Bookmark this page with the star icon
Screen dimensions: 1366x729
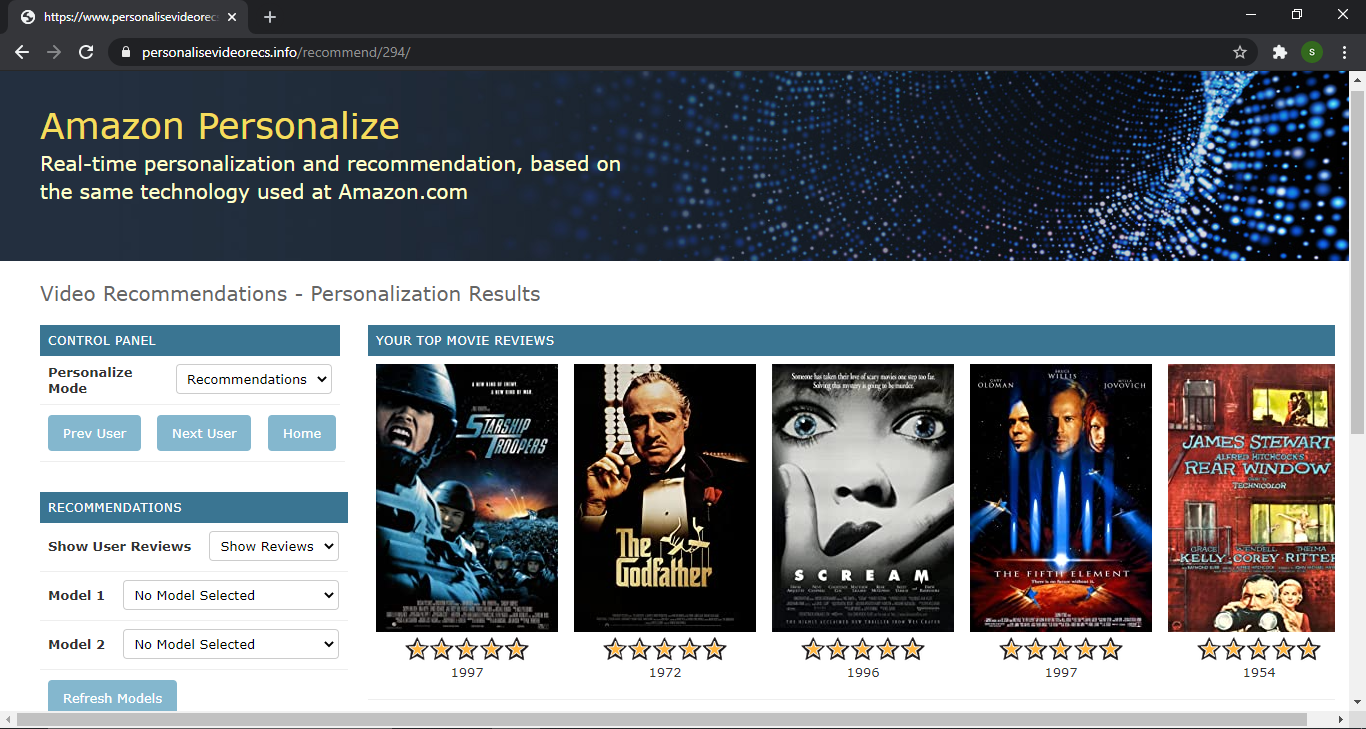click(1240, 52)
